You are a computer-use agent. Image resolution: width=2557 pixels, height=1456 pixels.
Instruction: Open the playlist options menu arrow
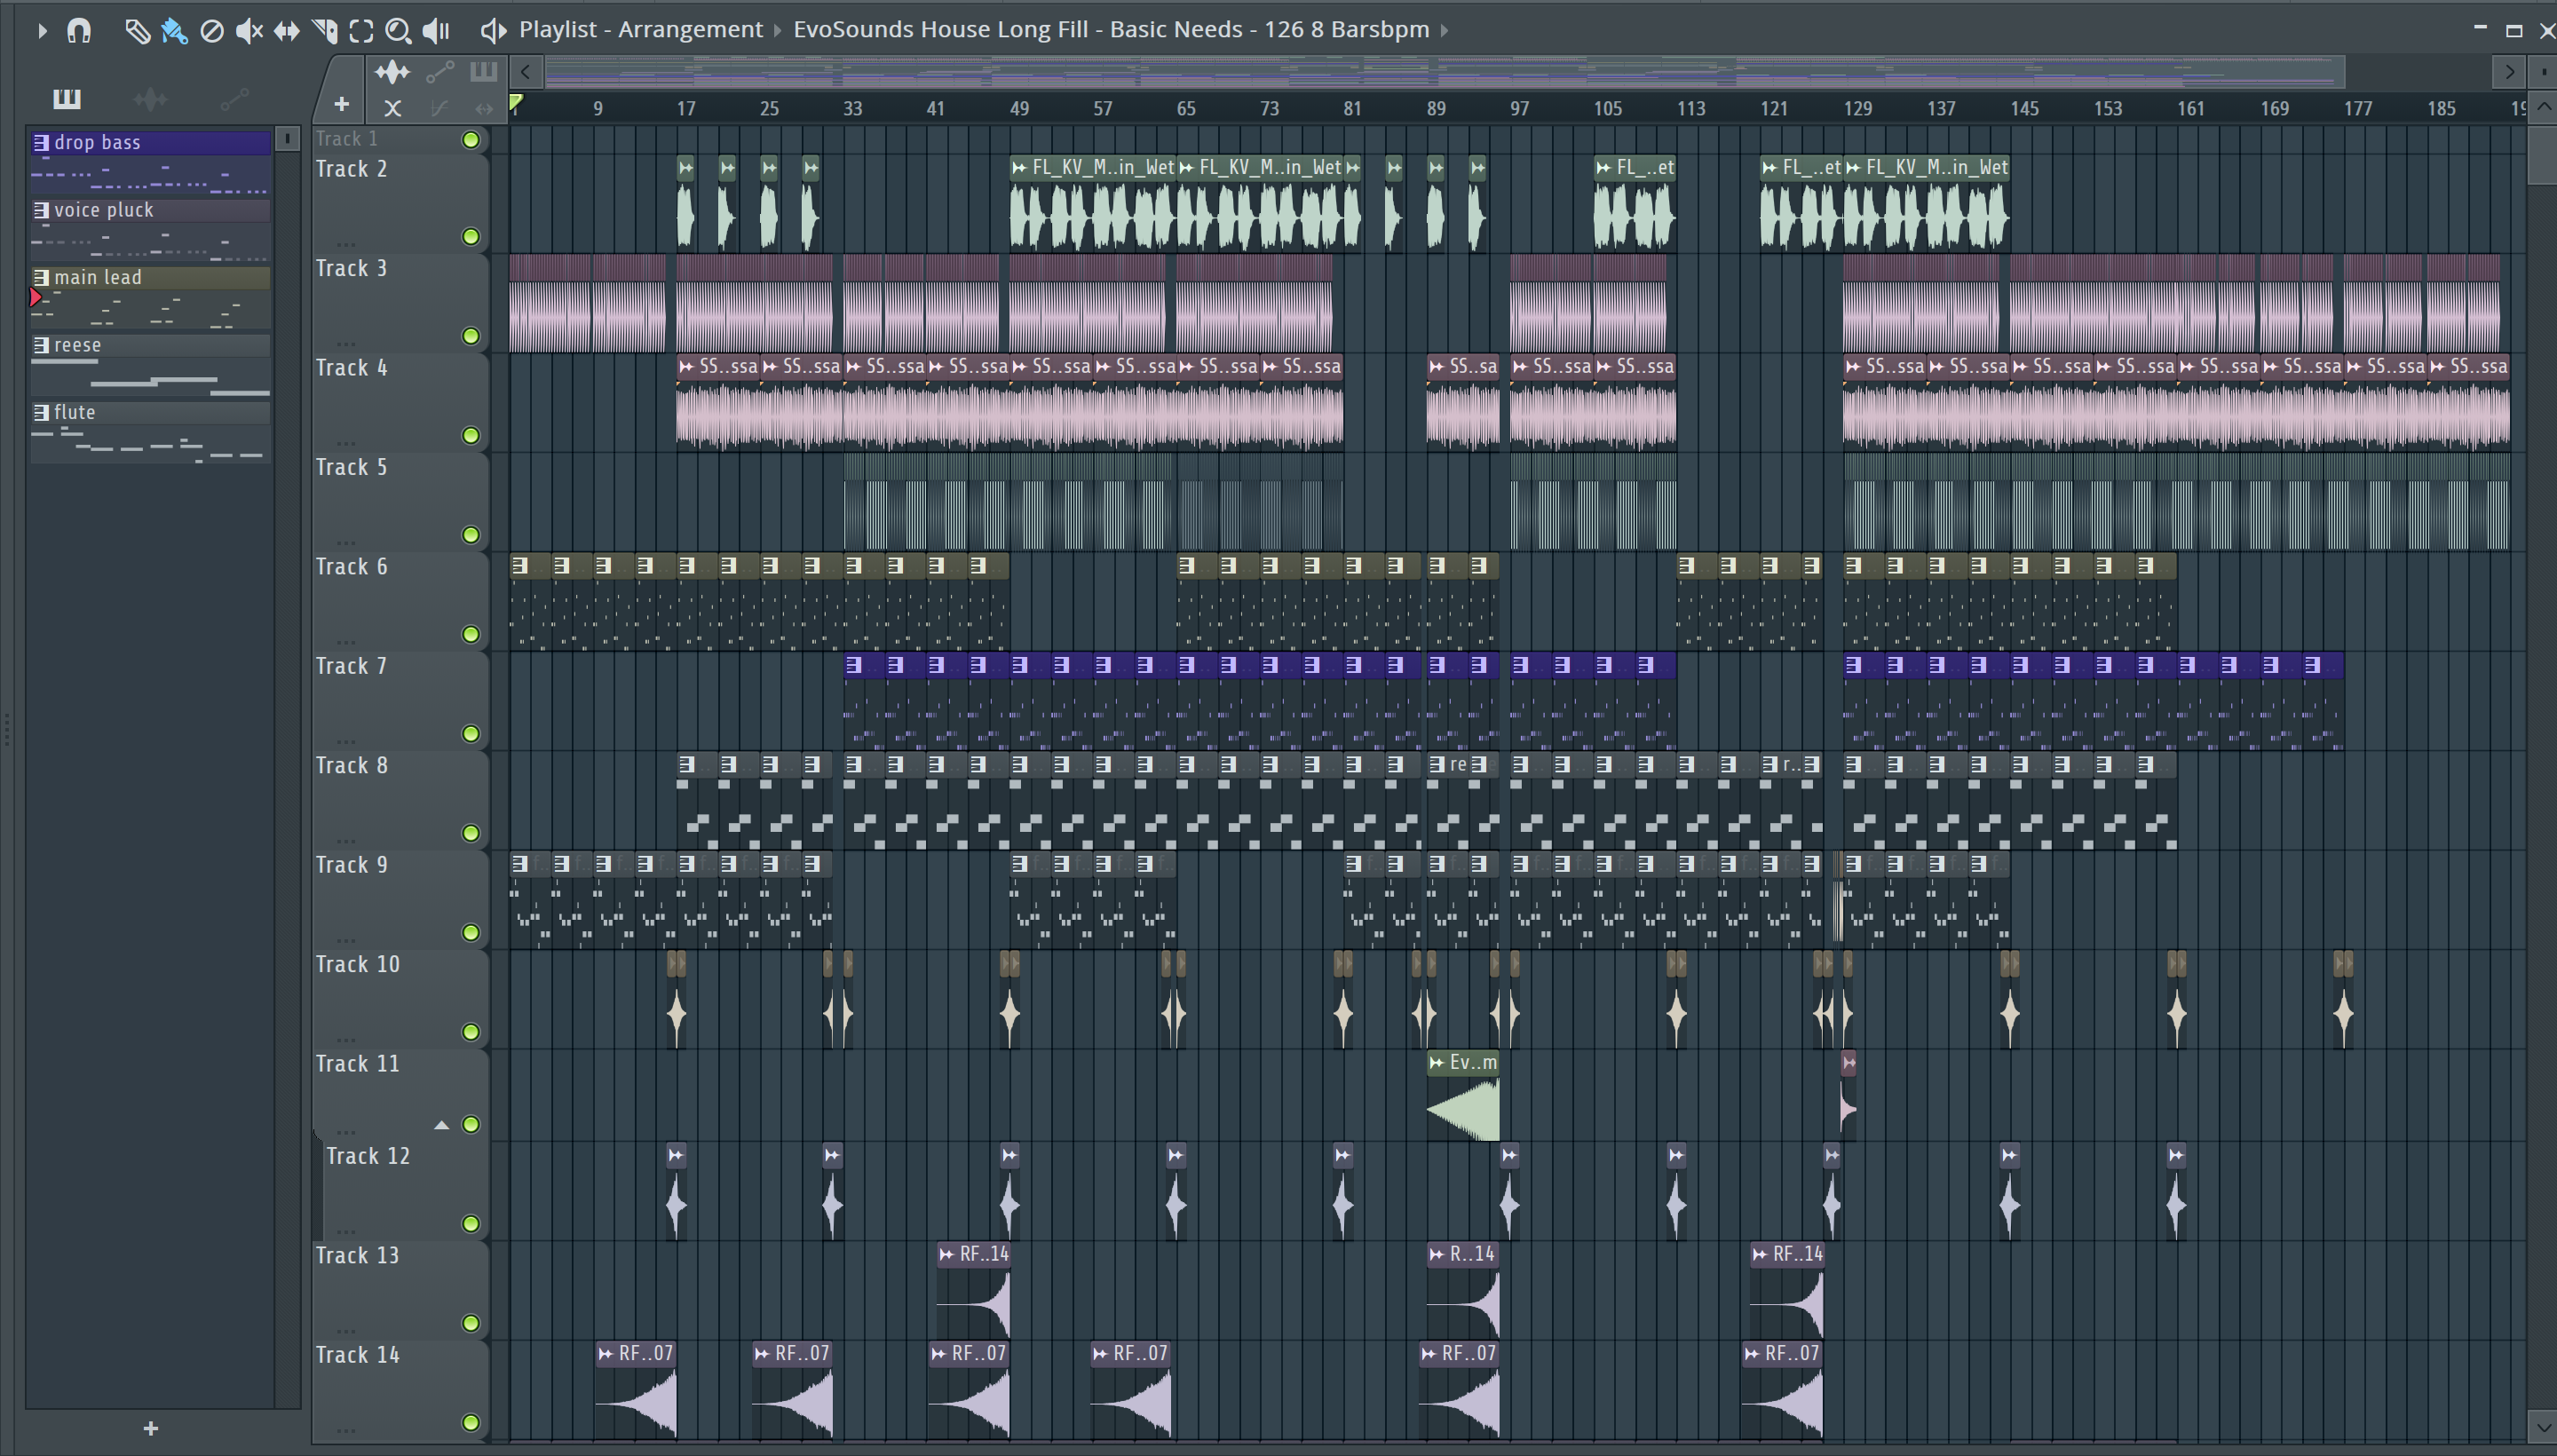tap(42, 31)
